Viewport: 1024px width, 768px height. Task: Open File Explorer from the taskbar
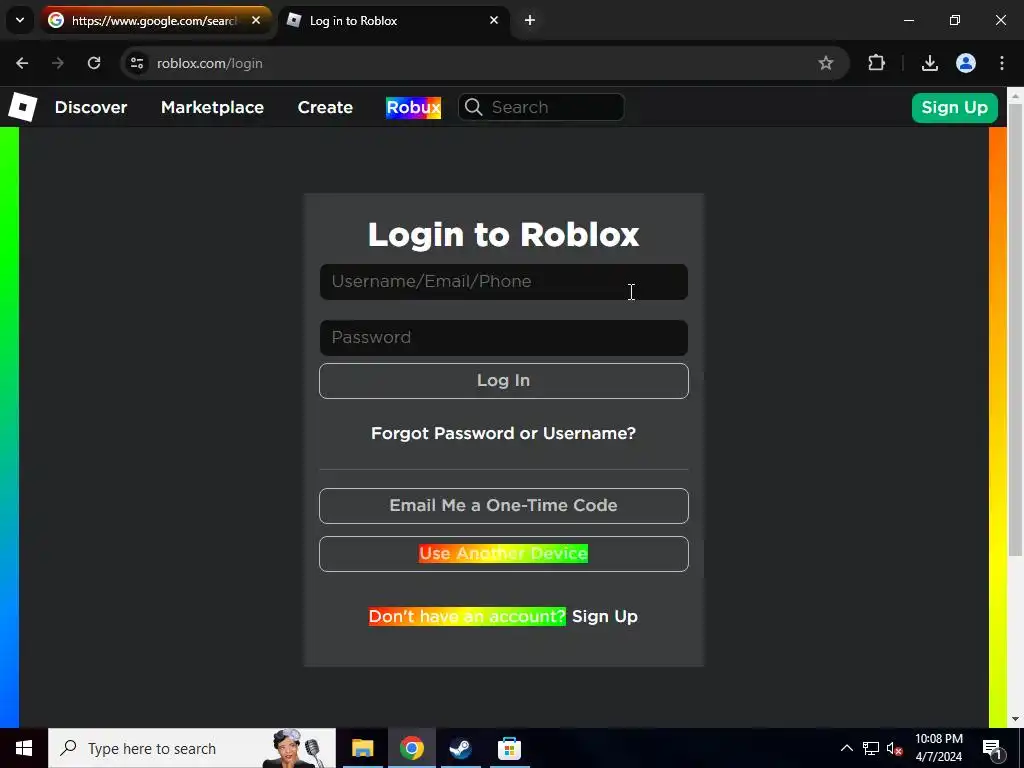(362, 748)
